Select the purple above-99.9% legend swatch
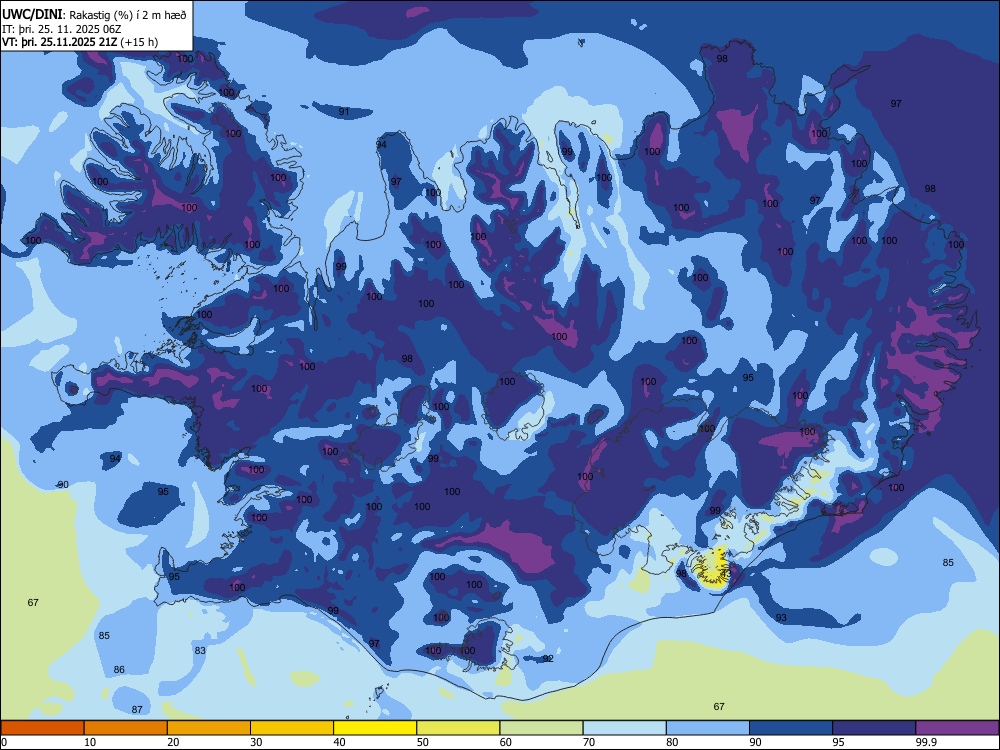This screenshot has width=1000, height=750. pos(957,728)
